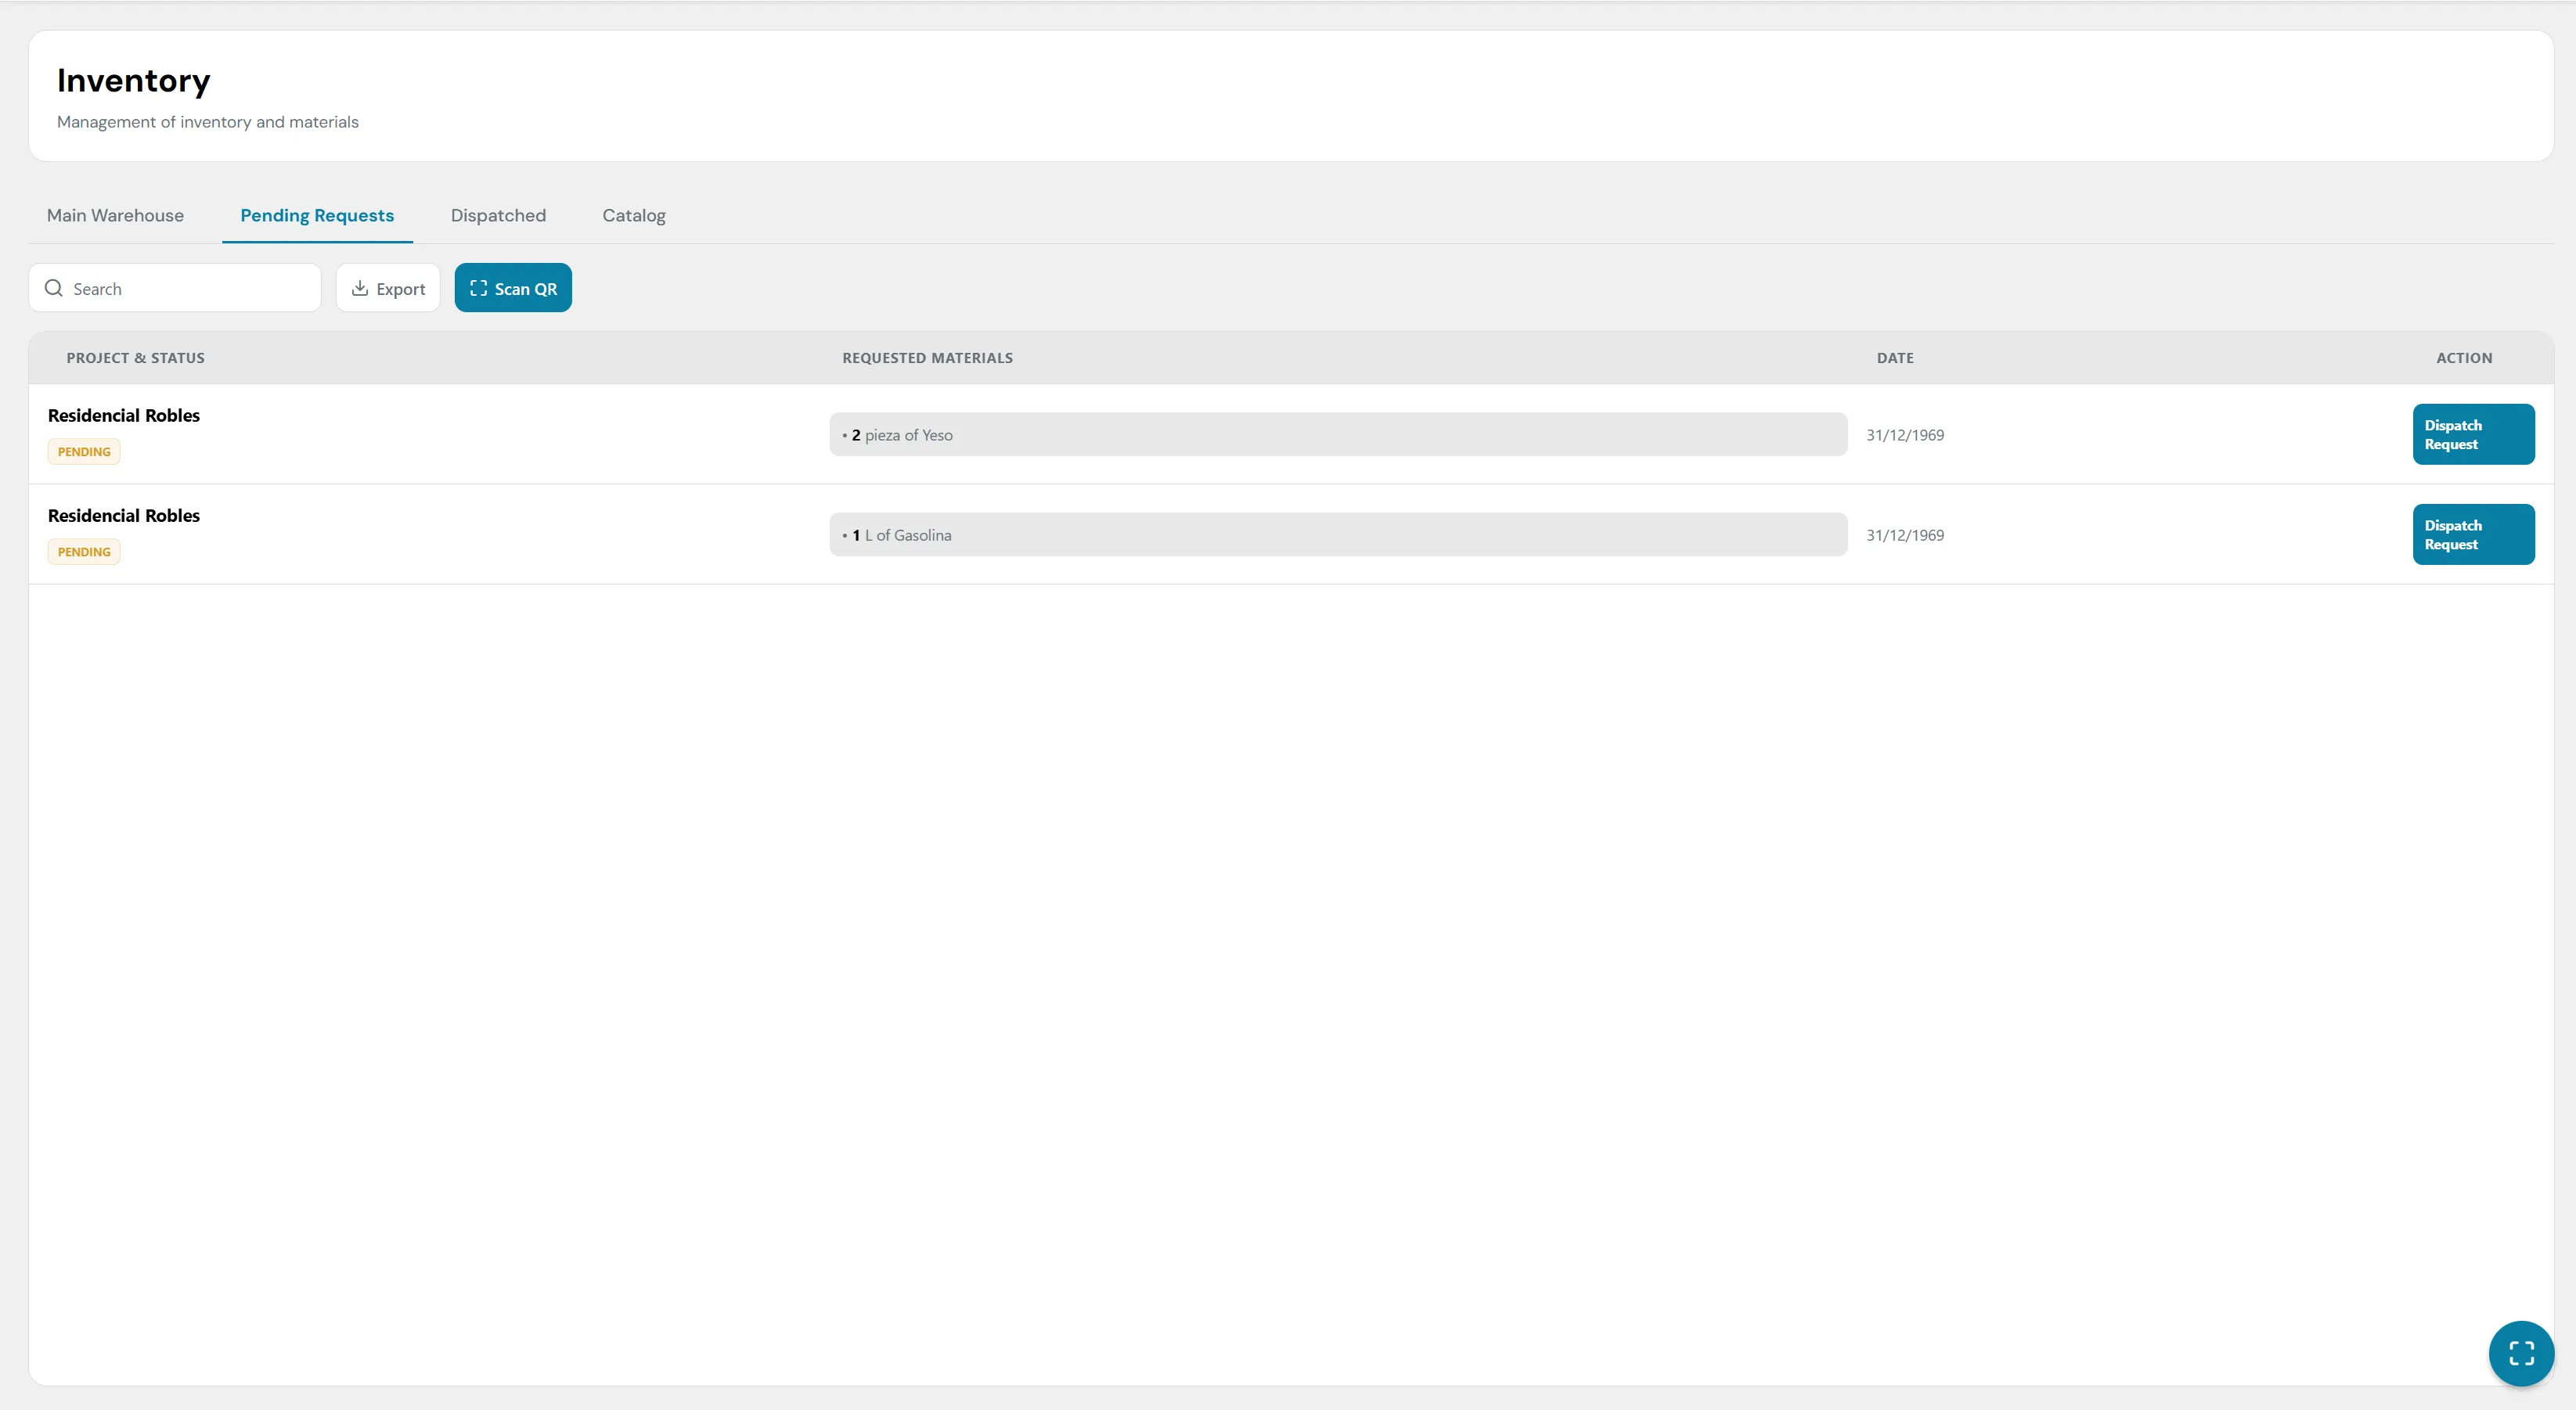Image resolution: width=2576 pixels, height=1410 pixels.
Task: Dispatch Request for the Gasolina row
Action: click(x=2473, y=534)
